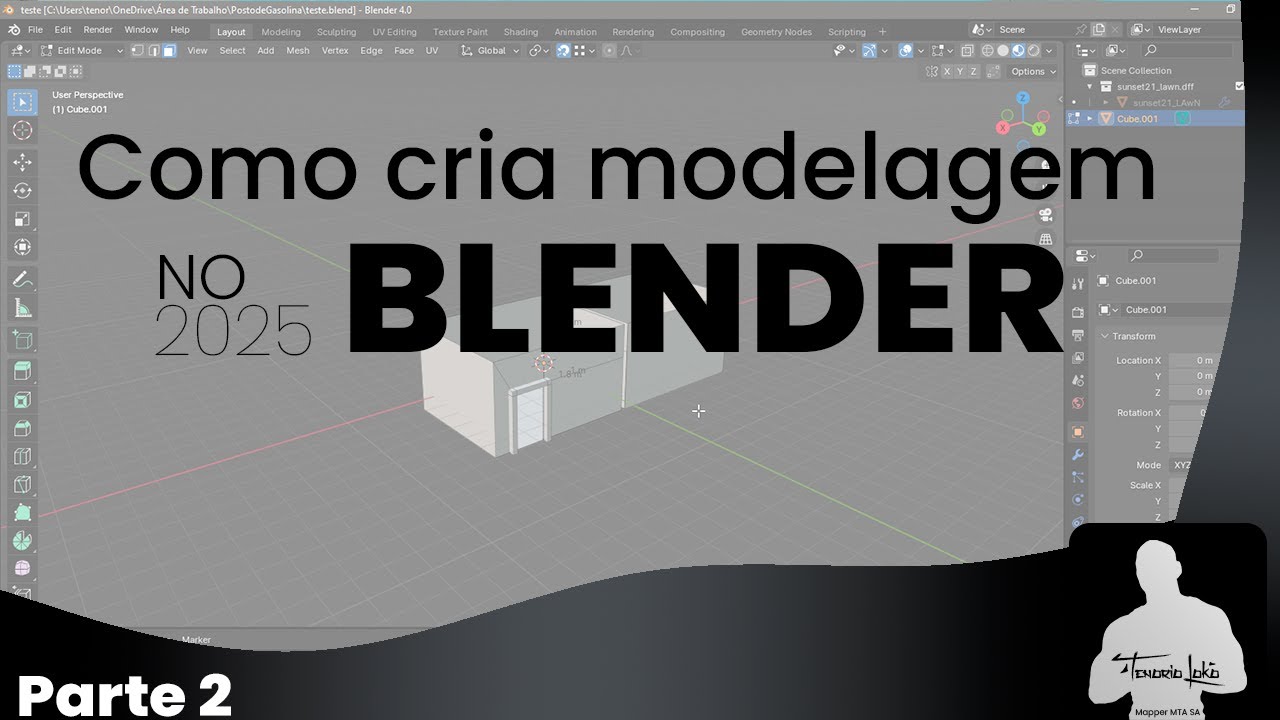Open the Vertex menu in header
Viewport: 1280px width, 720px height.
coord(334,50)
